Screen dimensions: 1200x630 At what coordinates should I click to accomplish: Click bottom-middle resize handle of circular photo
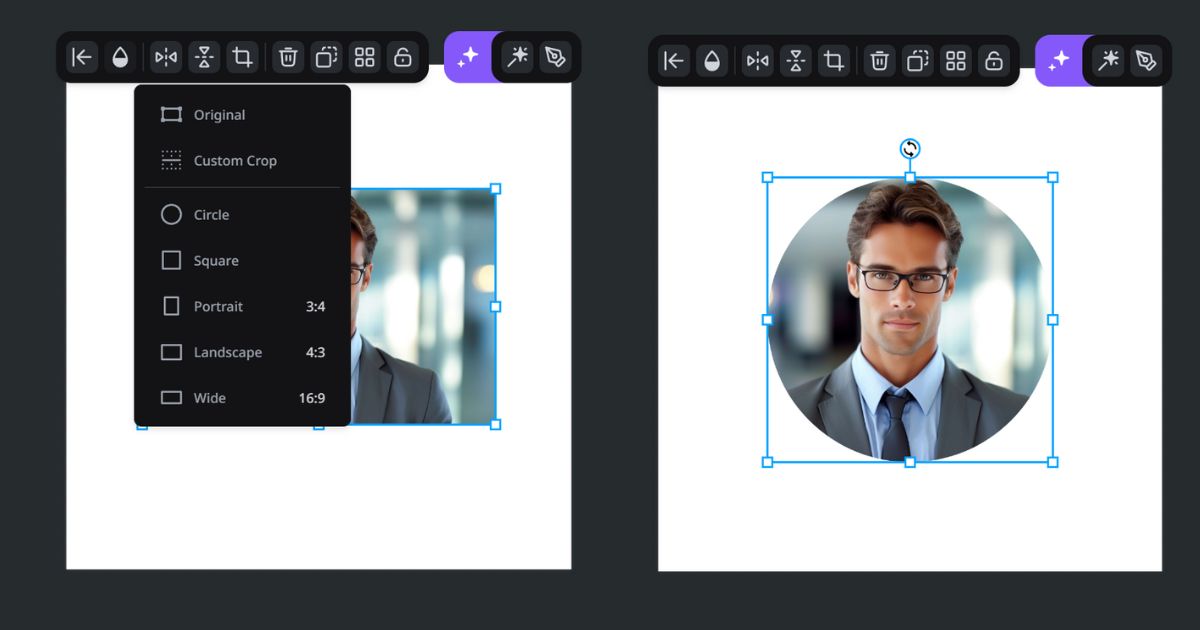tap(910, 462)
